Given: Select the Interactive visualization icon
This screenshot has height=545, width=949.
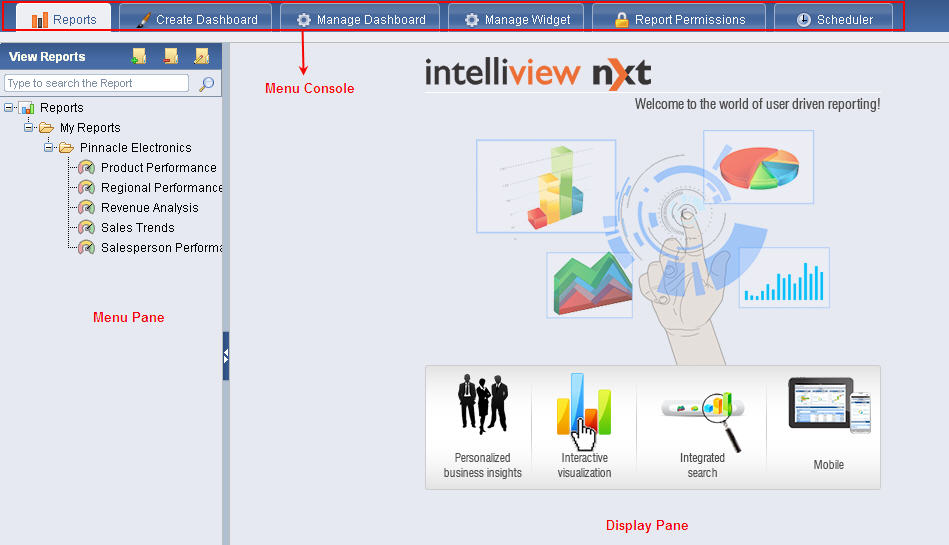Looking at the screenshot, I should pos(583,410).
